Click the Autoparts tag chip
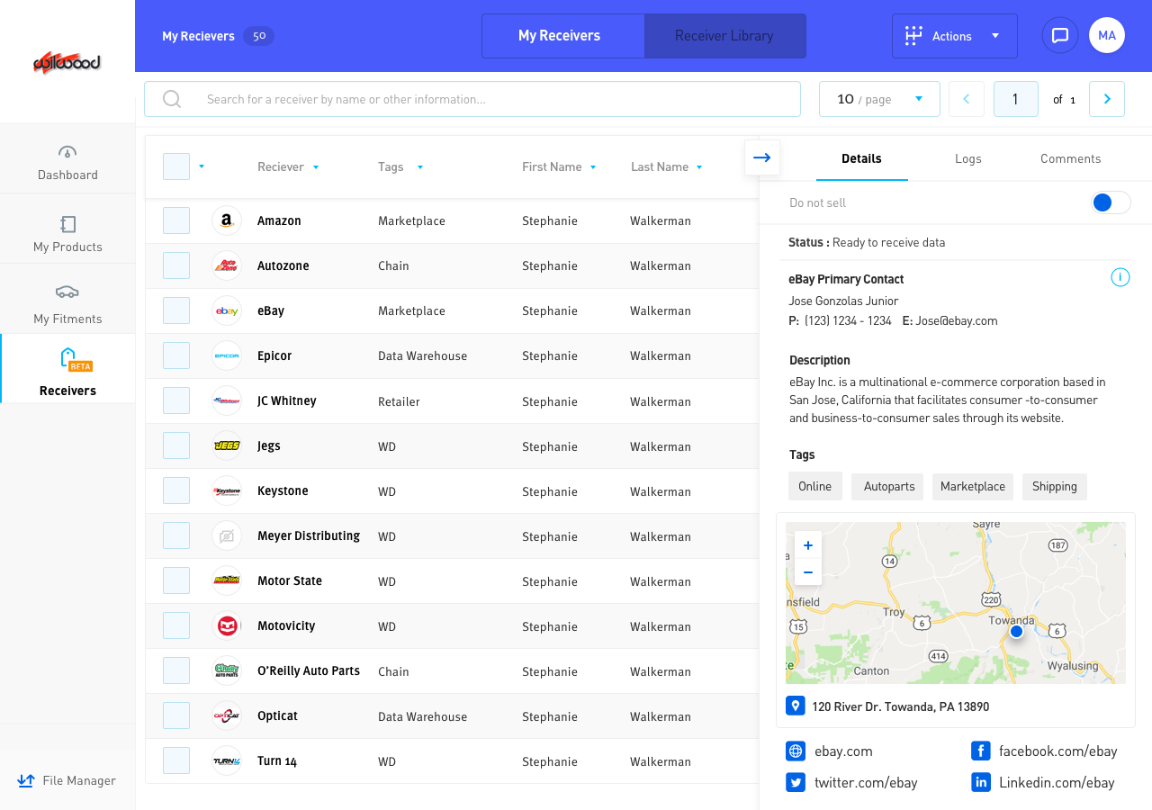Image resolution: width=1152 pixels, height=810 pixels. 889,487
